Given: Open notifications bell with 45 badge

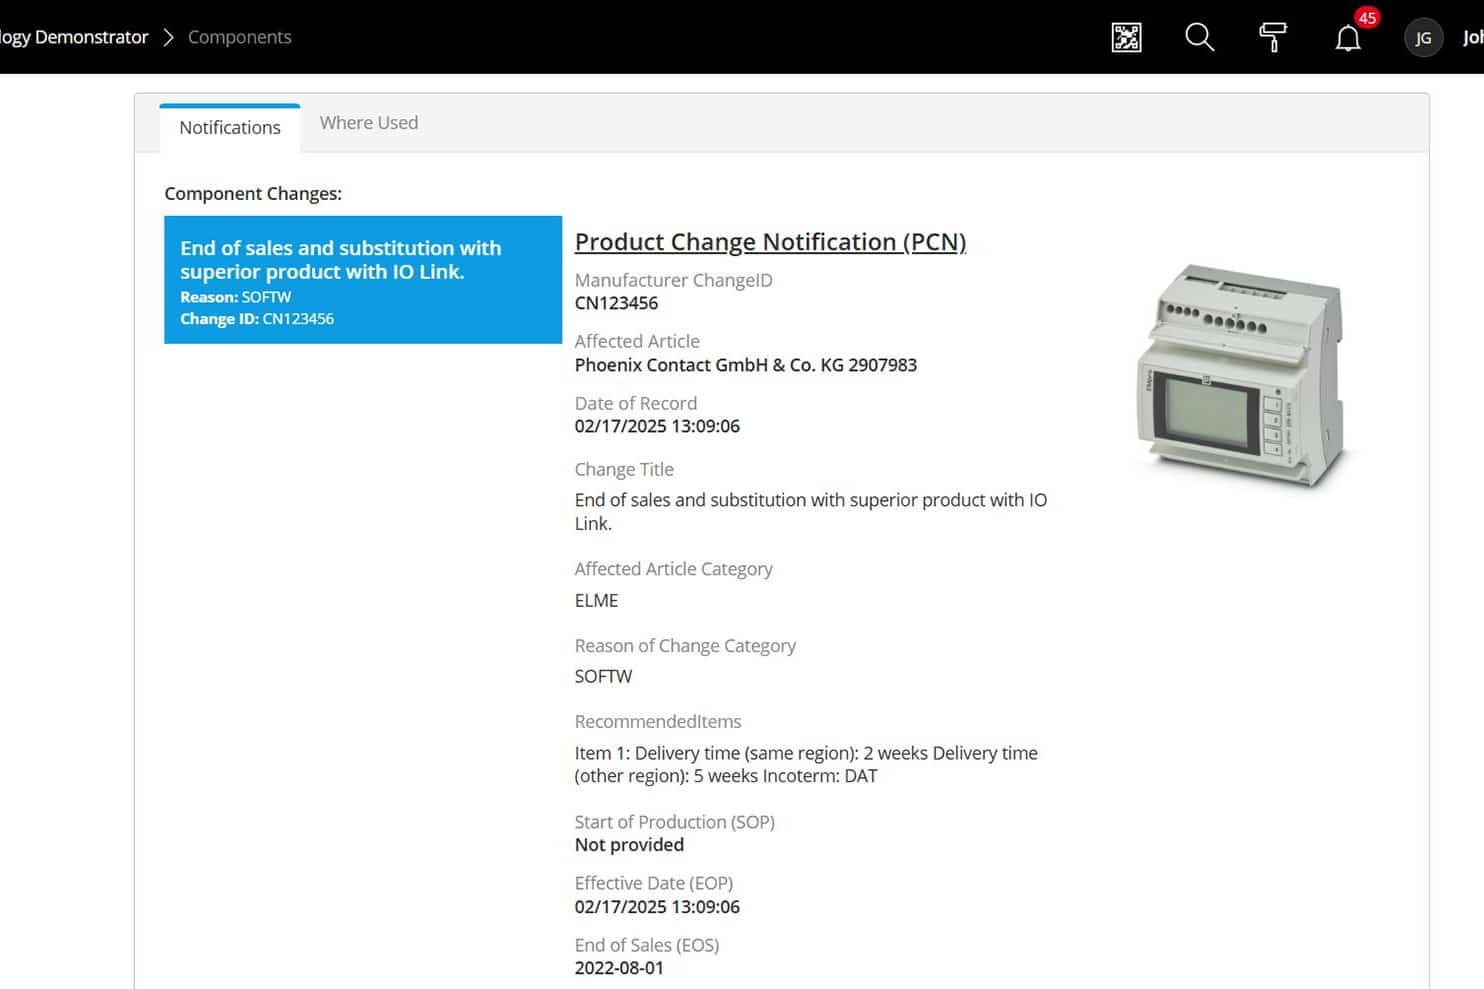Looking at the screenshot, I should click(1348, 38).
